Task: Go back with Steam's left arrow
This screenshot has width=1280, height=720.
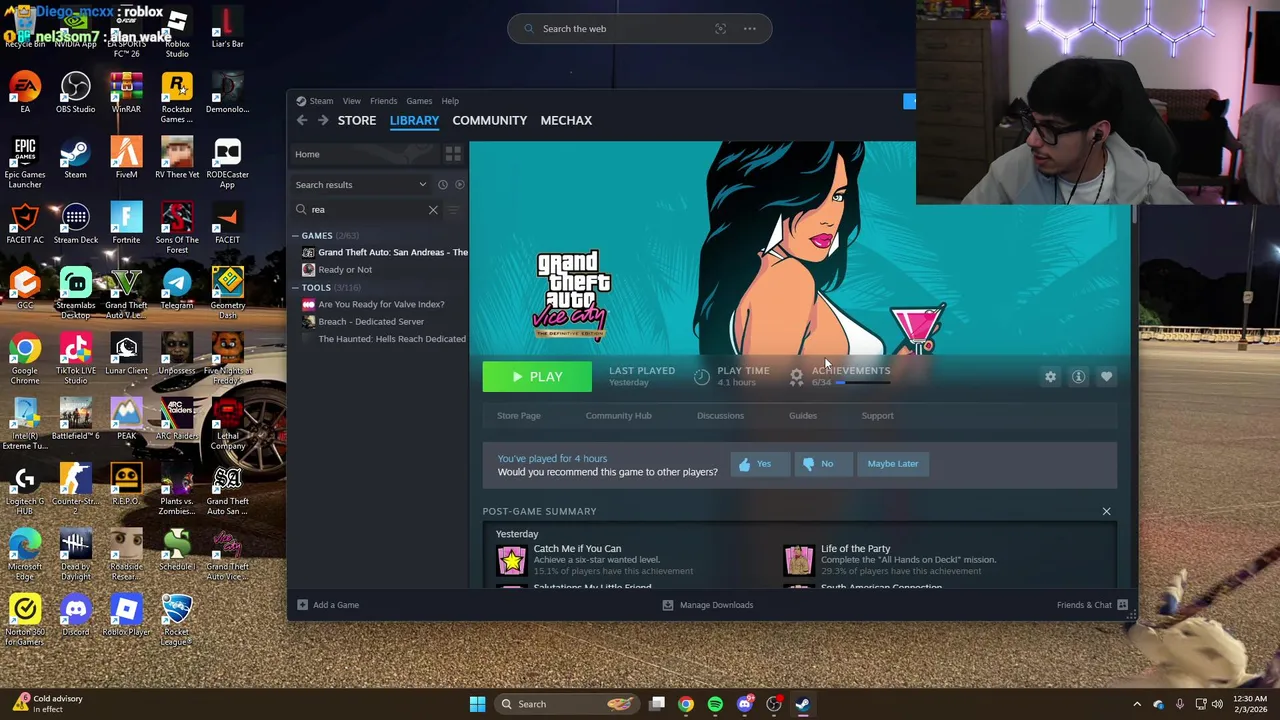Action: (x=302, y=120)
